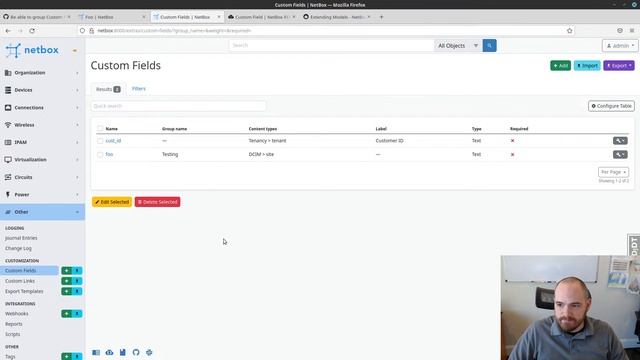Expand the Virtualization menu section
Screen dimensions: 640x360
pyautogui.click(x=42, y=160)
